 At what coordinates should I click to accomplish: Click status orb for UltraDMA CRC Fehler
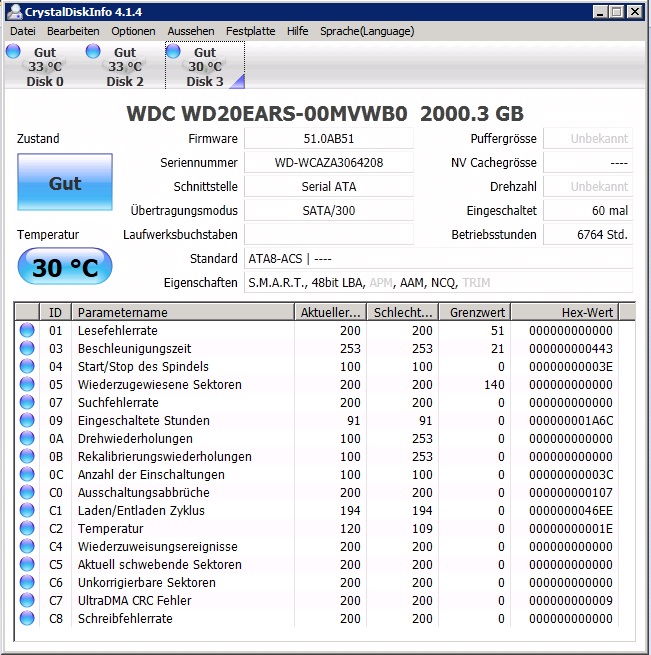click(x=27, y=600)
